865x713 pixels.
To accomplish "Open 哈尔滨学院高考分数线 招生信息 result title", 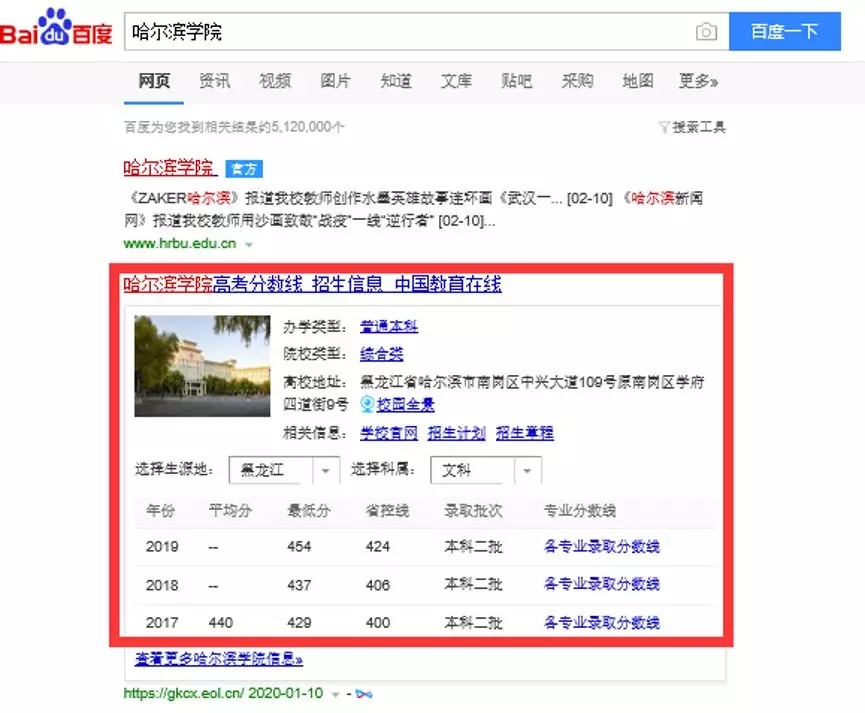I will pyautogui.click(x=312, y=284).
